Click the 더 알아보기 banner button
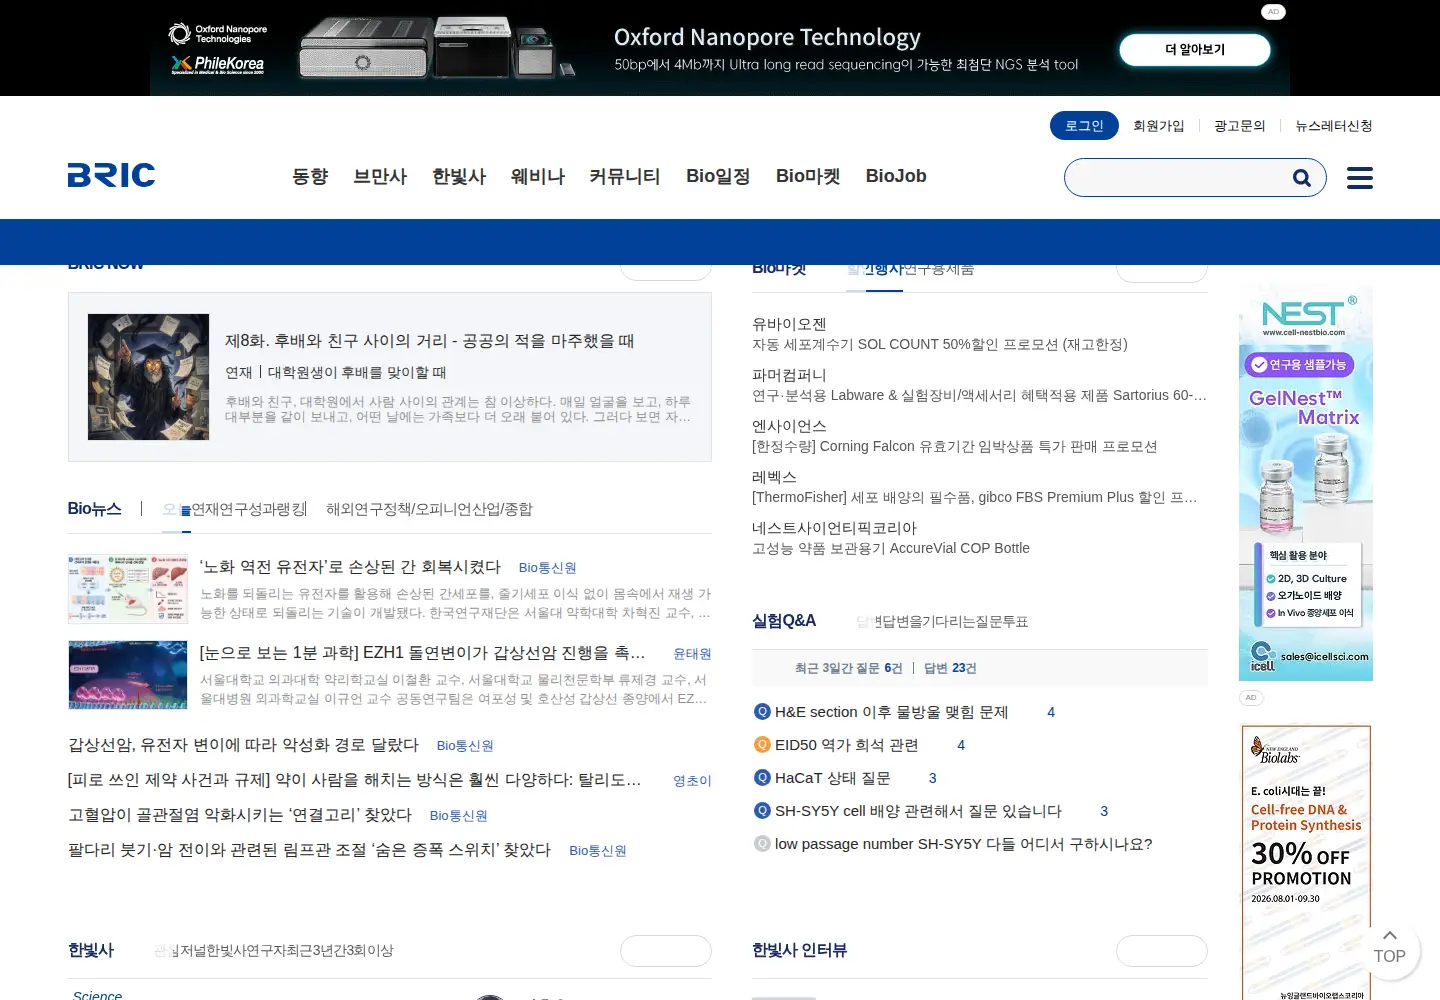 [1195, 50]
